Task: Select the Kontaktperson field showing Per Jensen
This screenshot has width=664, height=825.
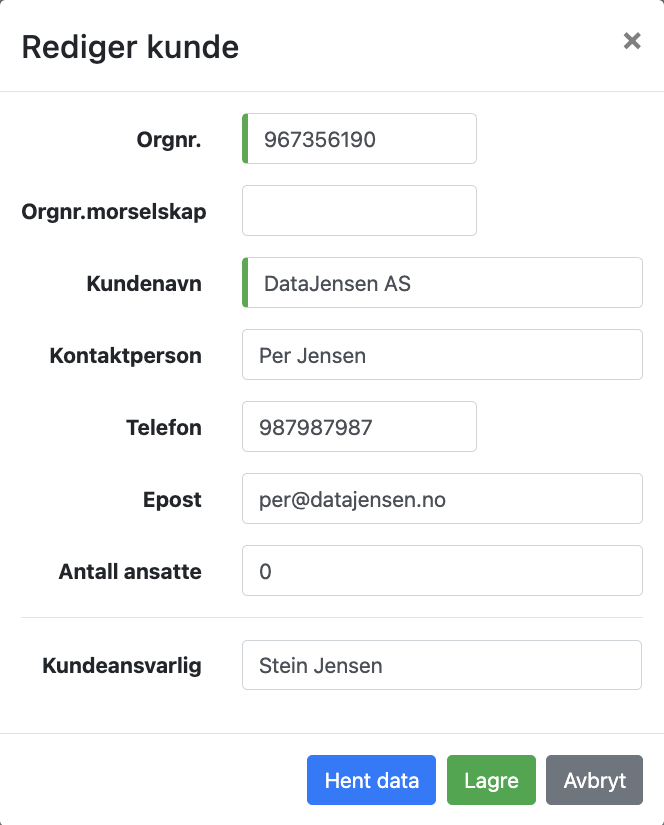Action: coord(442,355)
